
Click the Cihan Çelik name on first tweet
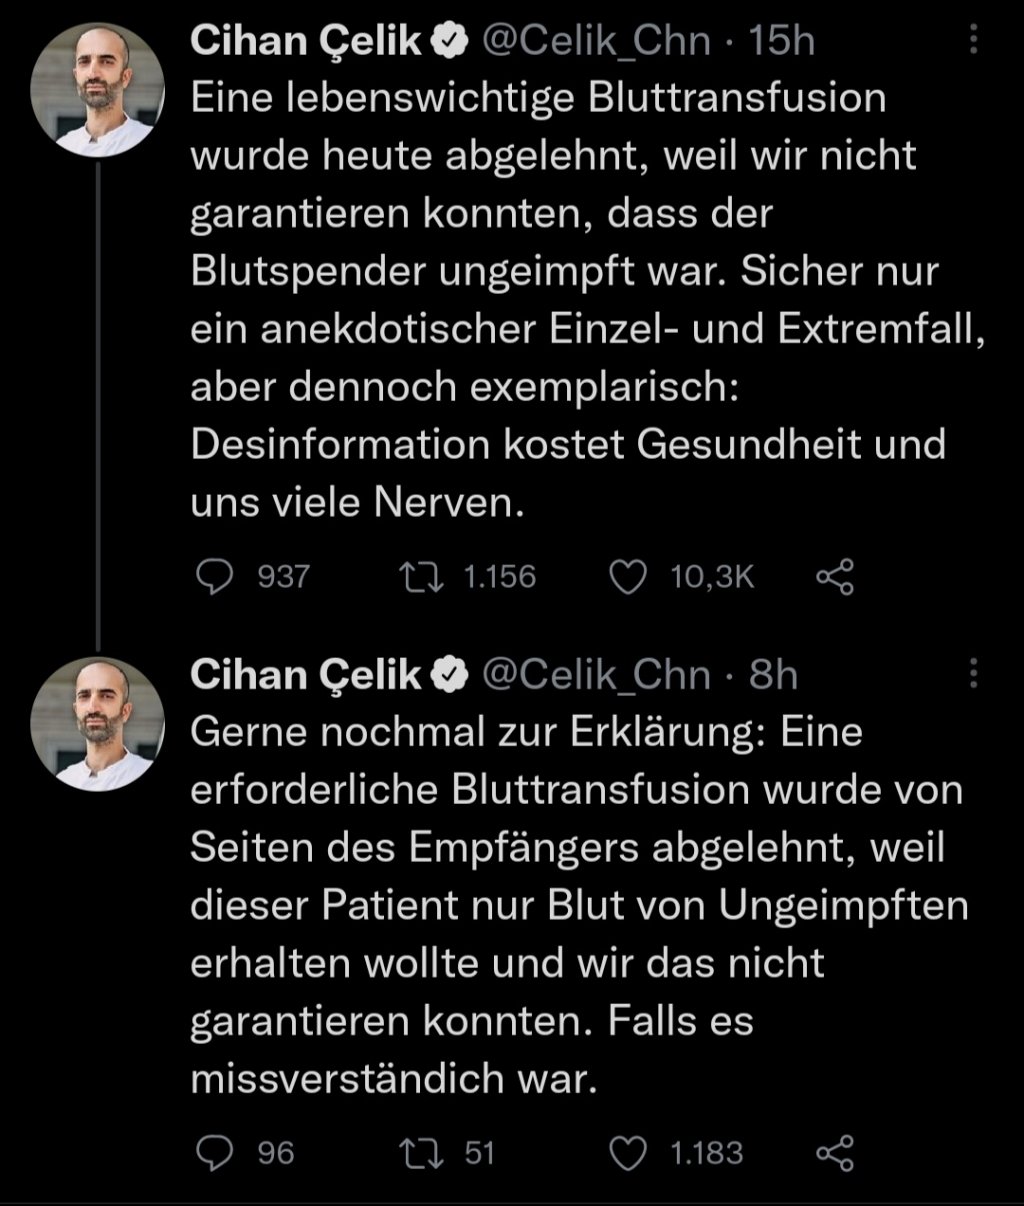pyautogui.click(x=306, y=41)
